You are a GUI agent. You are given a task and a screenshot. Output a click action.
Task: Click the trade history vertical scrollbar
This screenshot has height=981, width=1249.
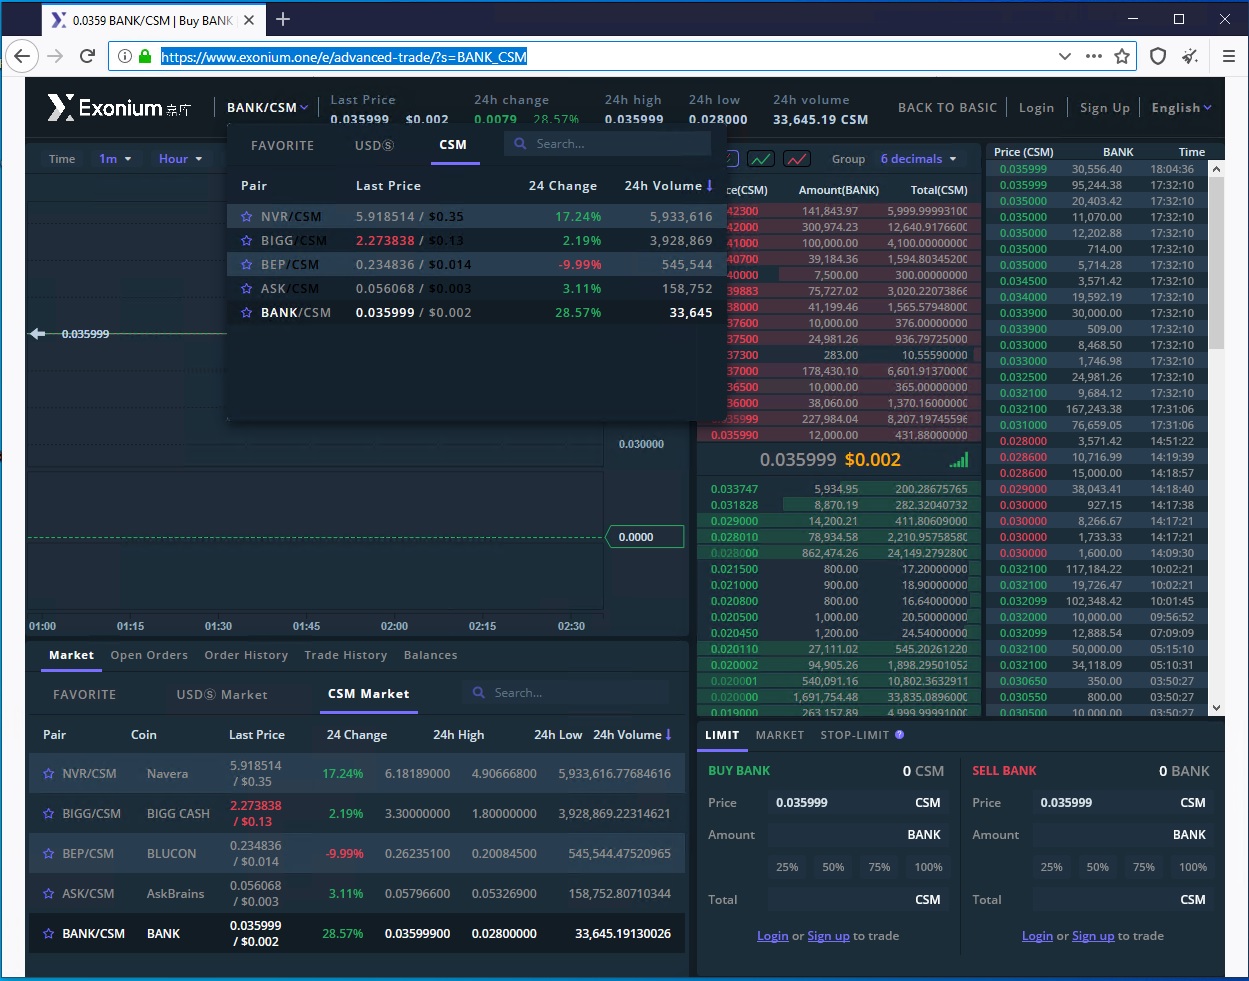point(1217,264)
